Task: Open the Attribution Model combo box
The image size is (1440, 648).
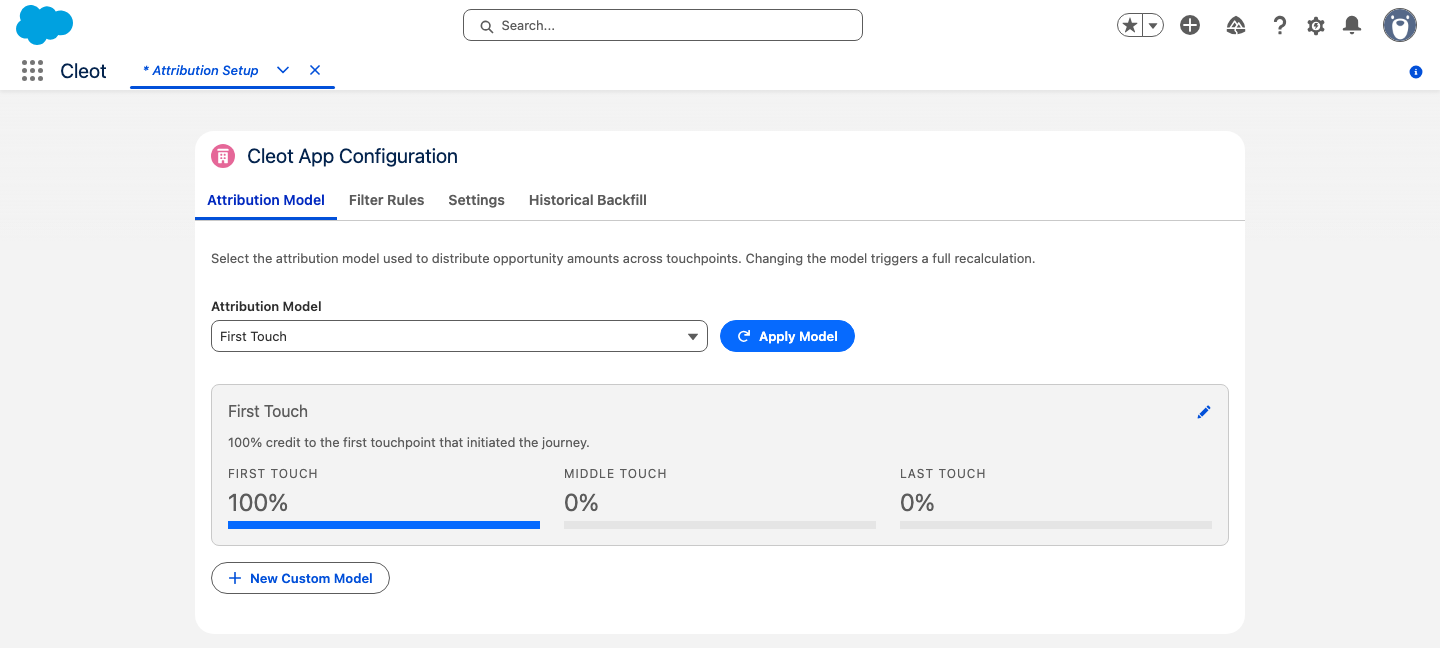Action: click(459, 336)
